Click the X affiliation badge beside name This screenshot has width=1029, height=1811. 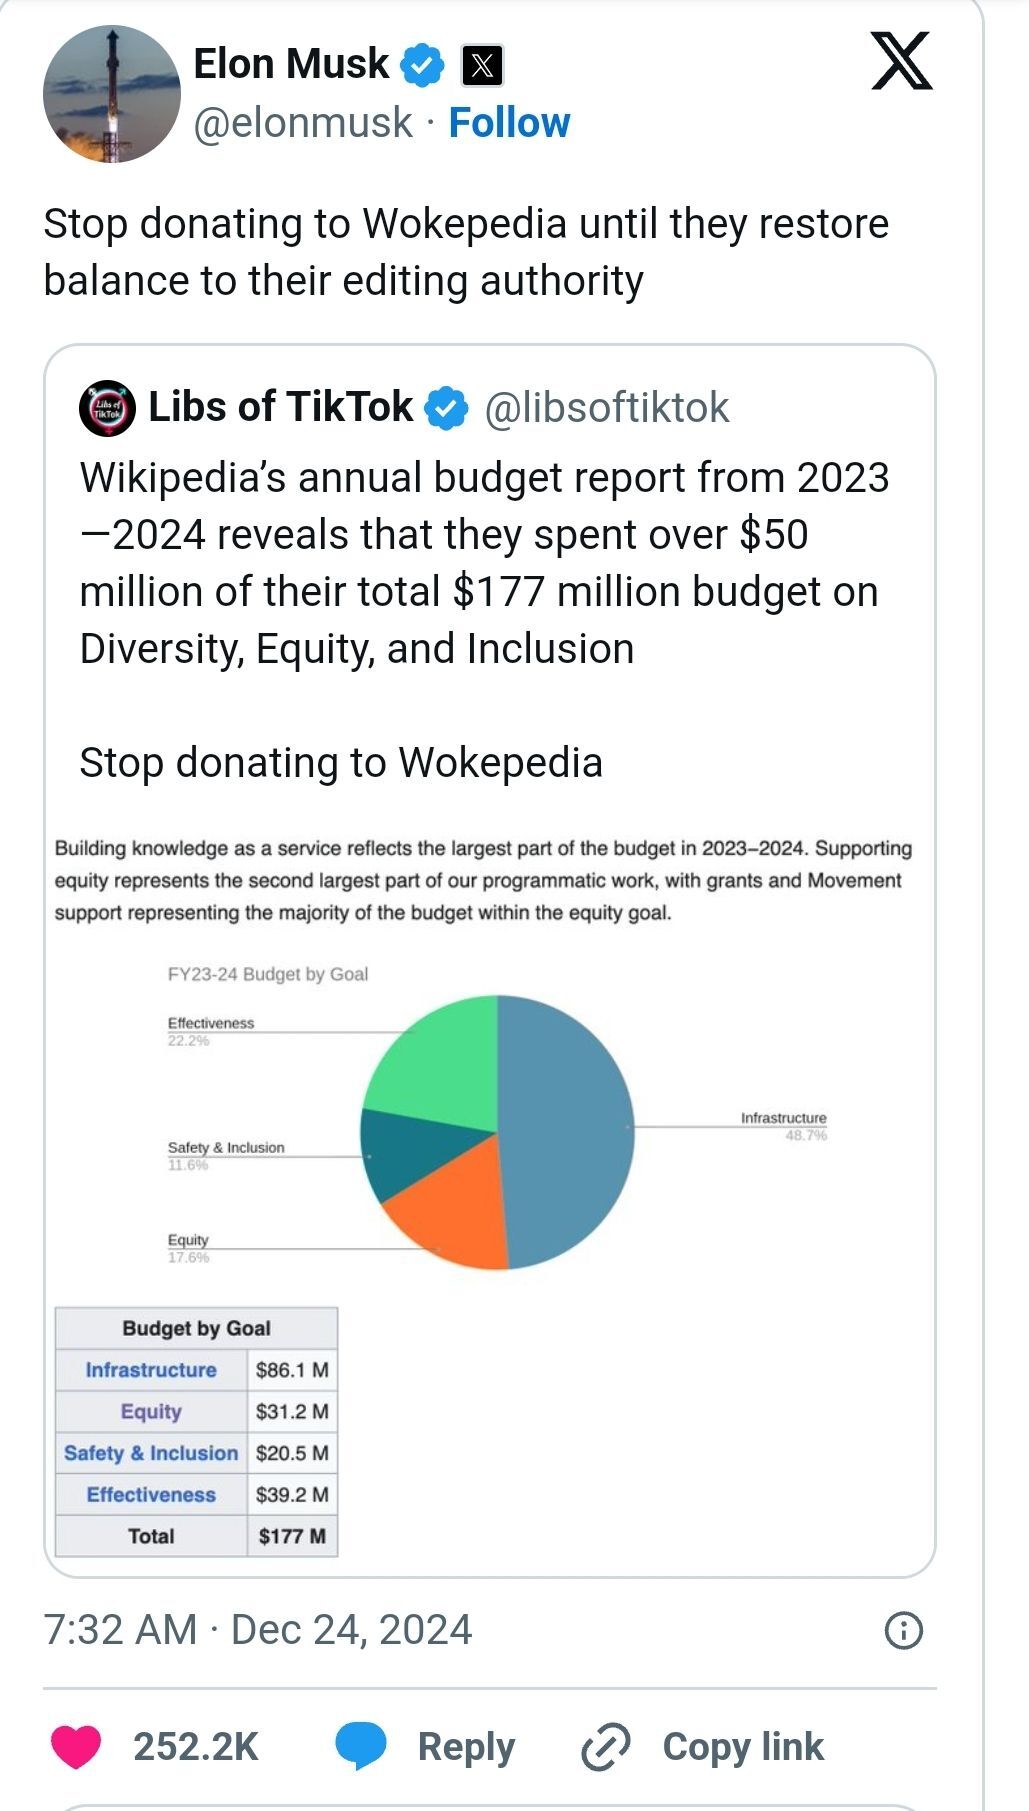[482, 66]
